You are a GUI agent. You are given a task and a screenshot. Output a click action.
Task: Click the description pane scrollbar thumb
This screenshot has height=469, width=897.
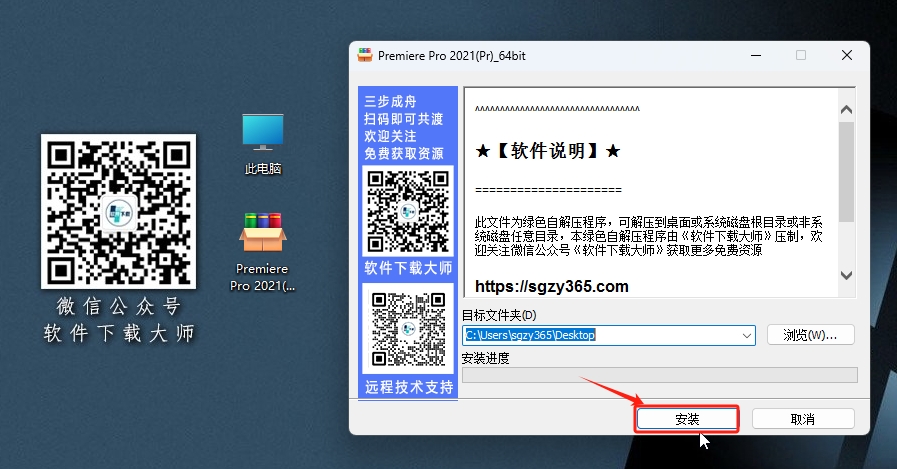(847, 172)
